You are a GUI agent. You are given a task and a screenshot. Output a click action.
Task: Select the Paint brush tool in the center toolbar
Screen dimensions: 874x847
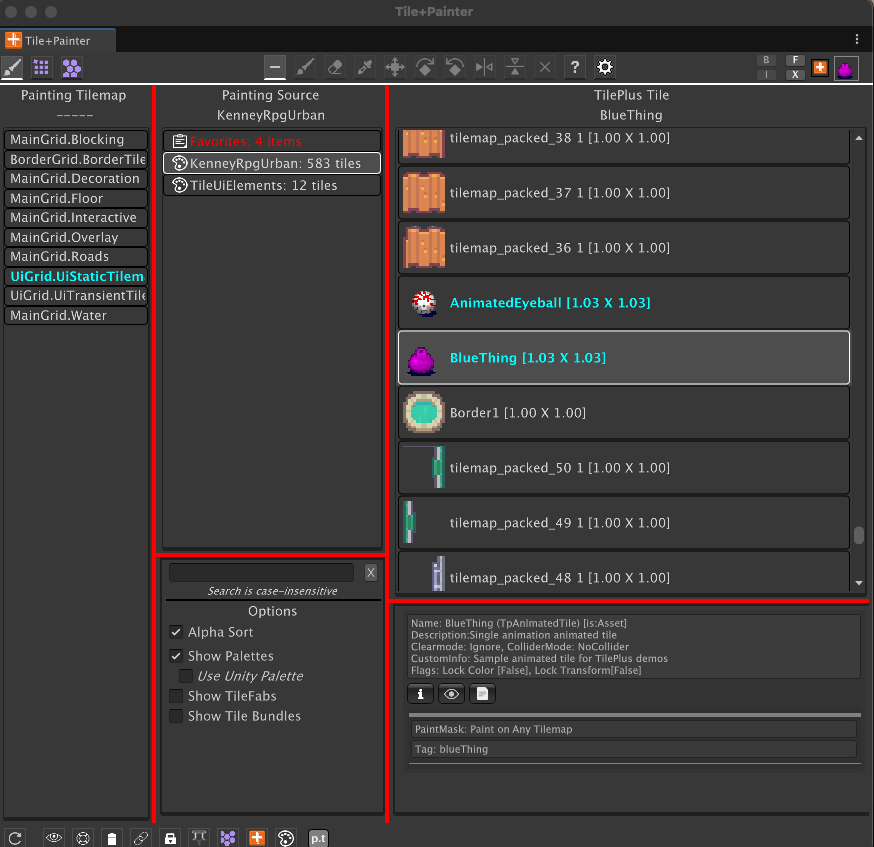pos(305,68)
